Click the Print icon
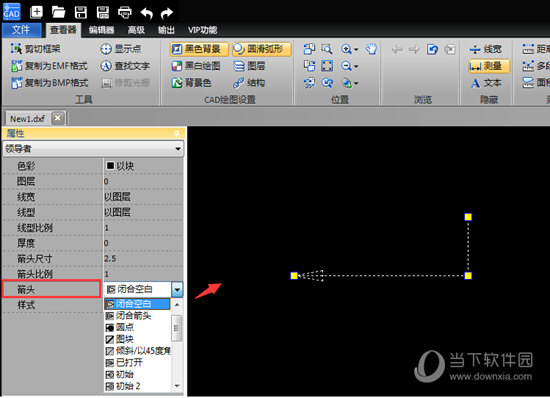 click(125, 13)
